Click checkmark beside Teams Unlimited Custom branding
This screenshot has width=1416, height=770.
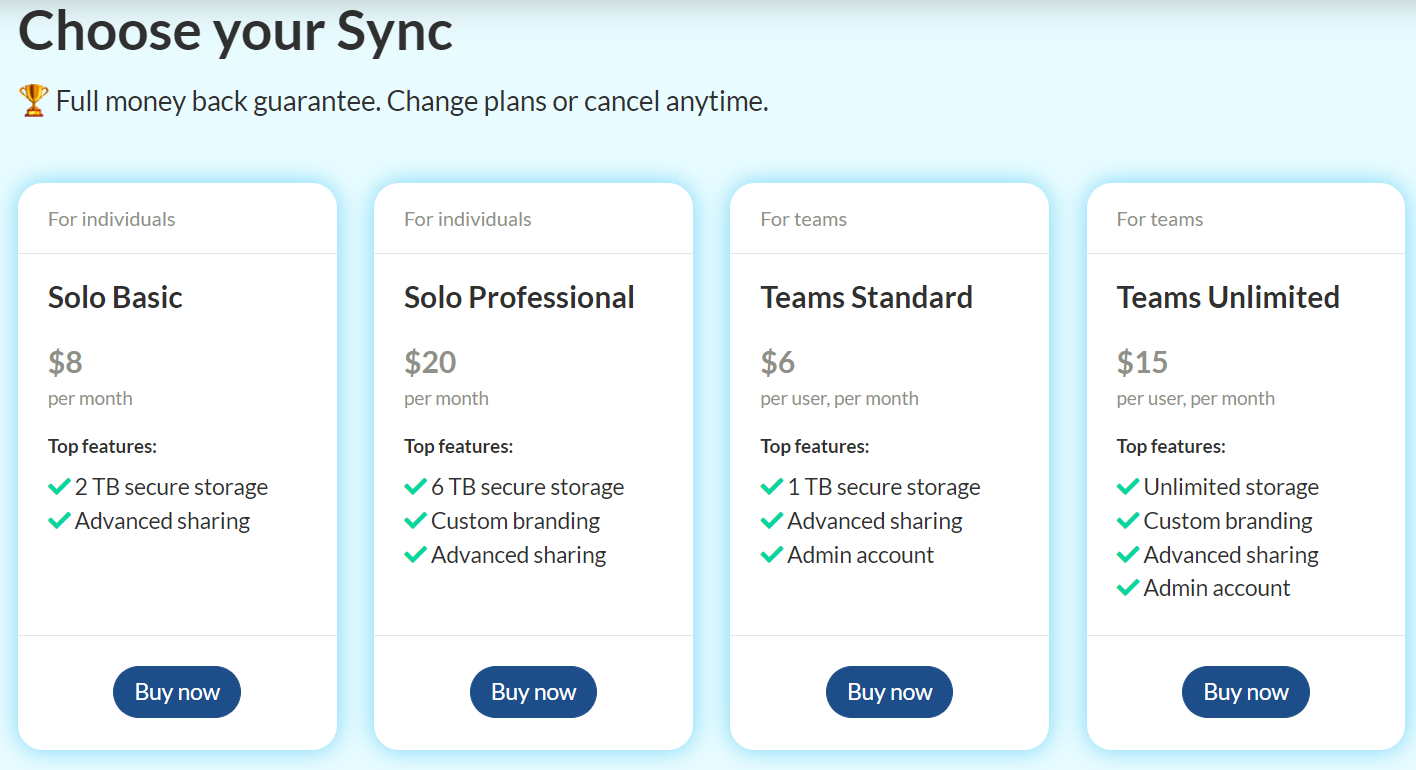pyautogui.click(x=1128, y=521)
